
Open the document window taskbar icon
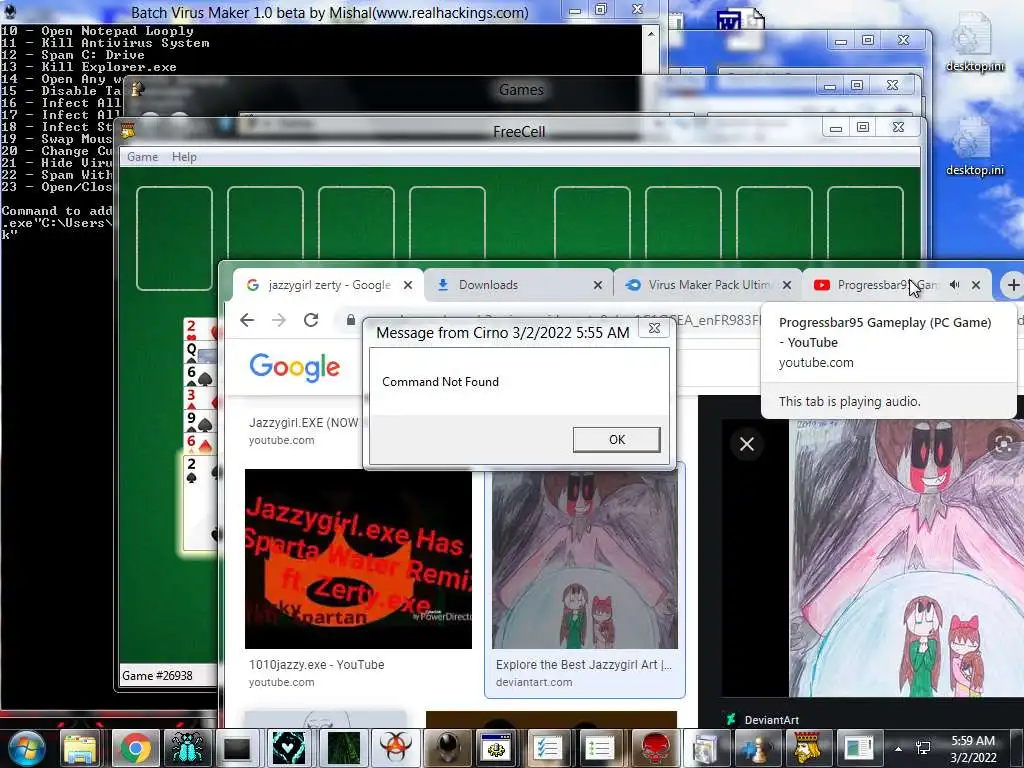click(858, 748)
